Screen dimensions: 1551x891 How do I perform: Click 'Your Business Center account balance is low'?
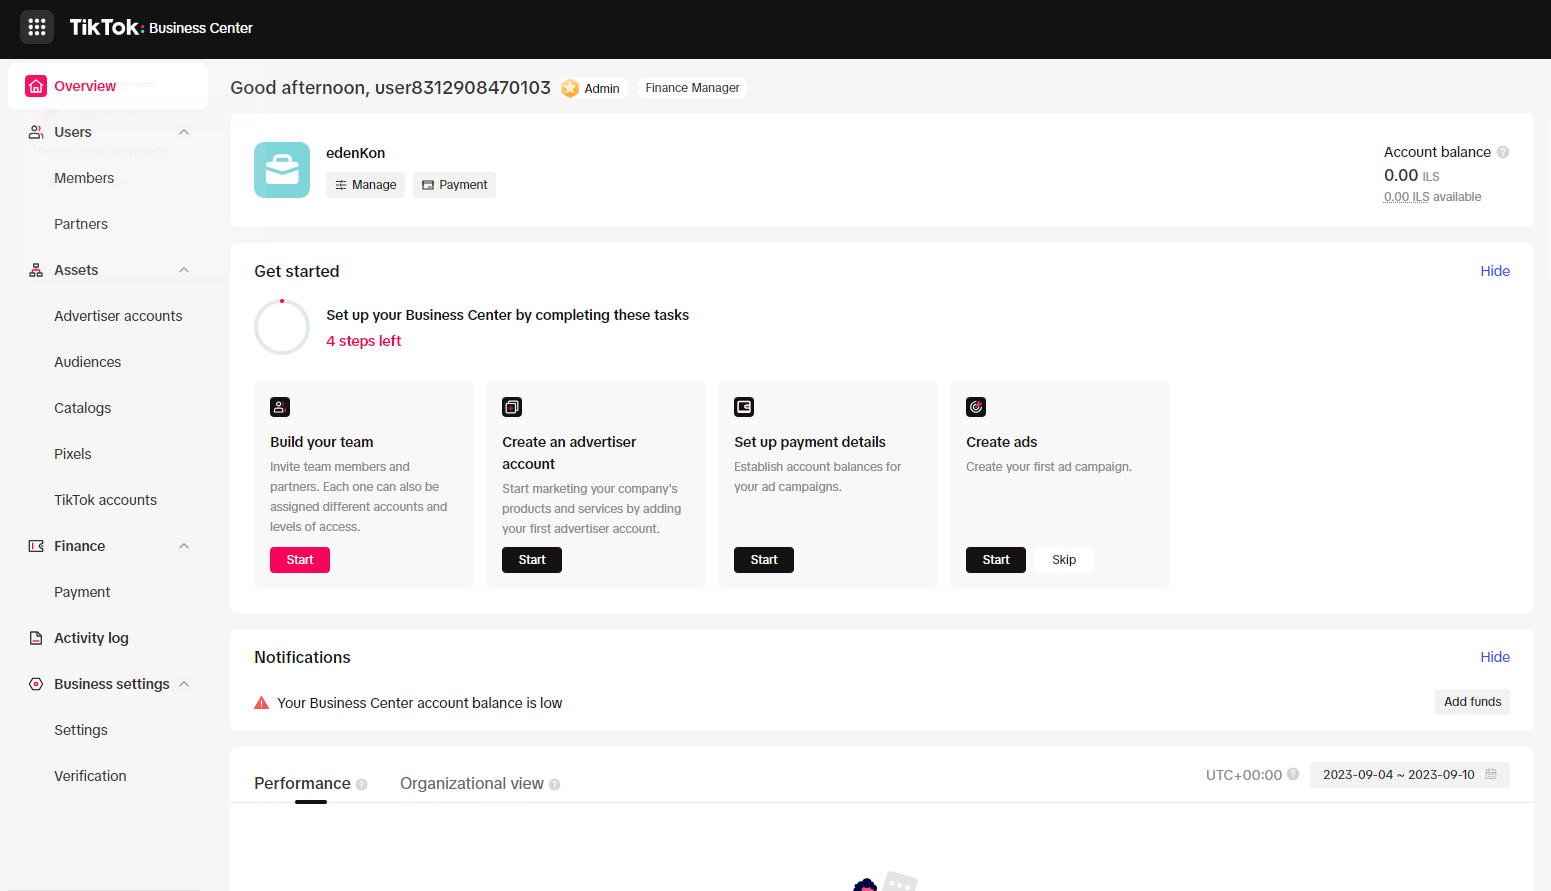420,703
